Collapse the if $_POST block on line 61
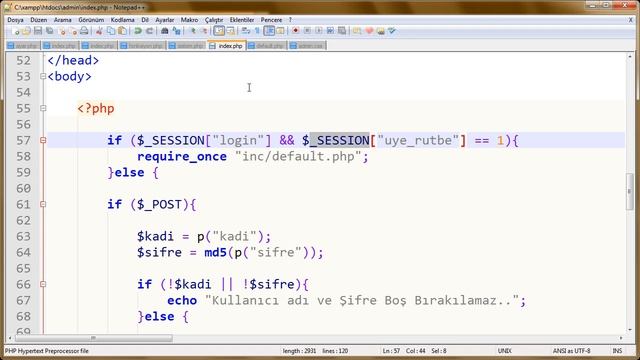Viewport: 640px width, 360px height. coord(43,204)
